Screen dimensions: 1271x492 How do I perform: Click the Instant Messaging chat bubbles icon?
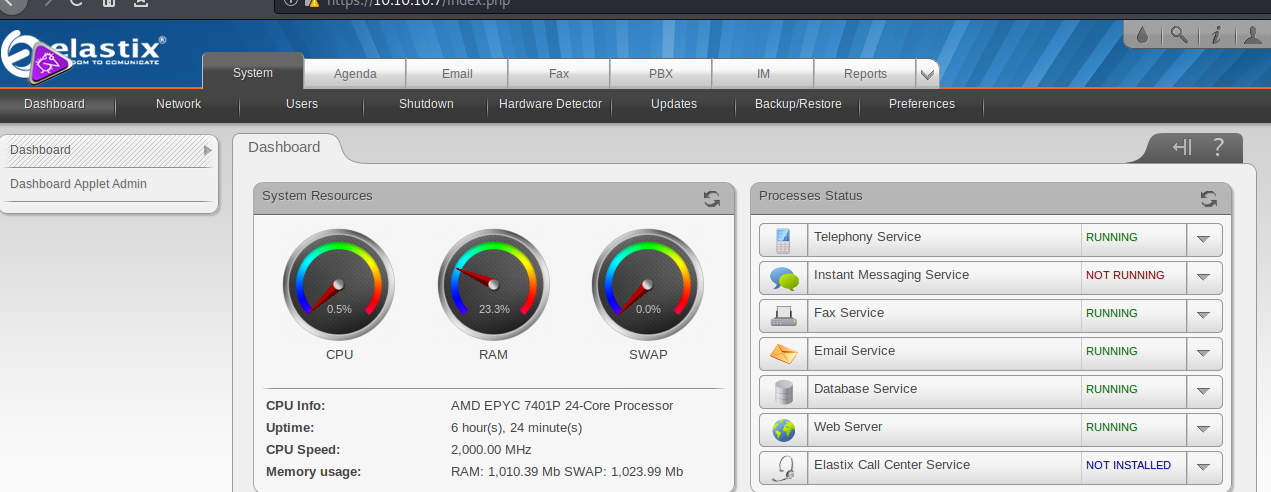pos(783,278)
